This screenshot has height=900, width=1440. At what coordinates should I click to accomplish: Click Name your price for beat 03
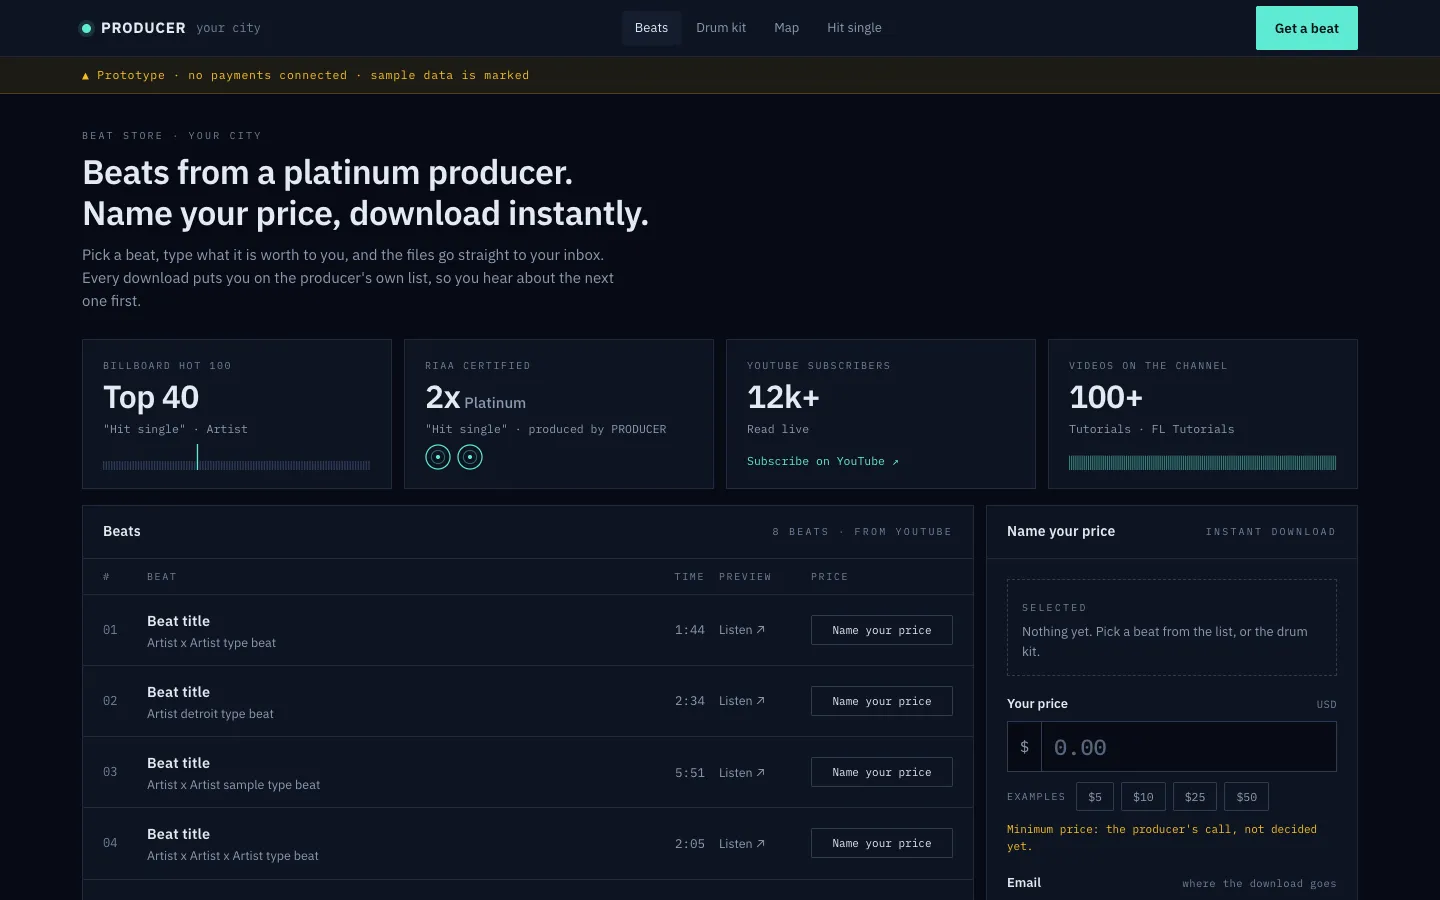[x=881, y=772]
